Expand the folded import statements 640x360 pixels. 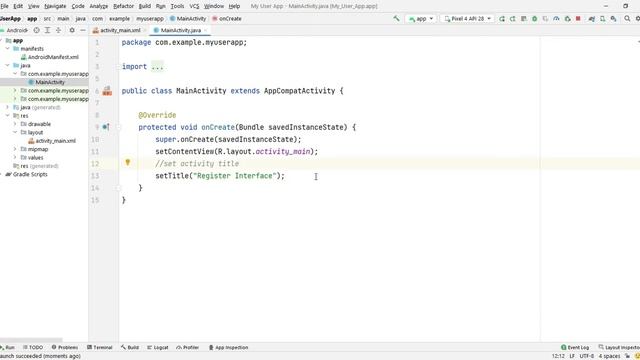[157, 67]
